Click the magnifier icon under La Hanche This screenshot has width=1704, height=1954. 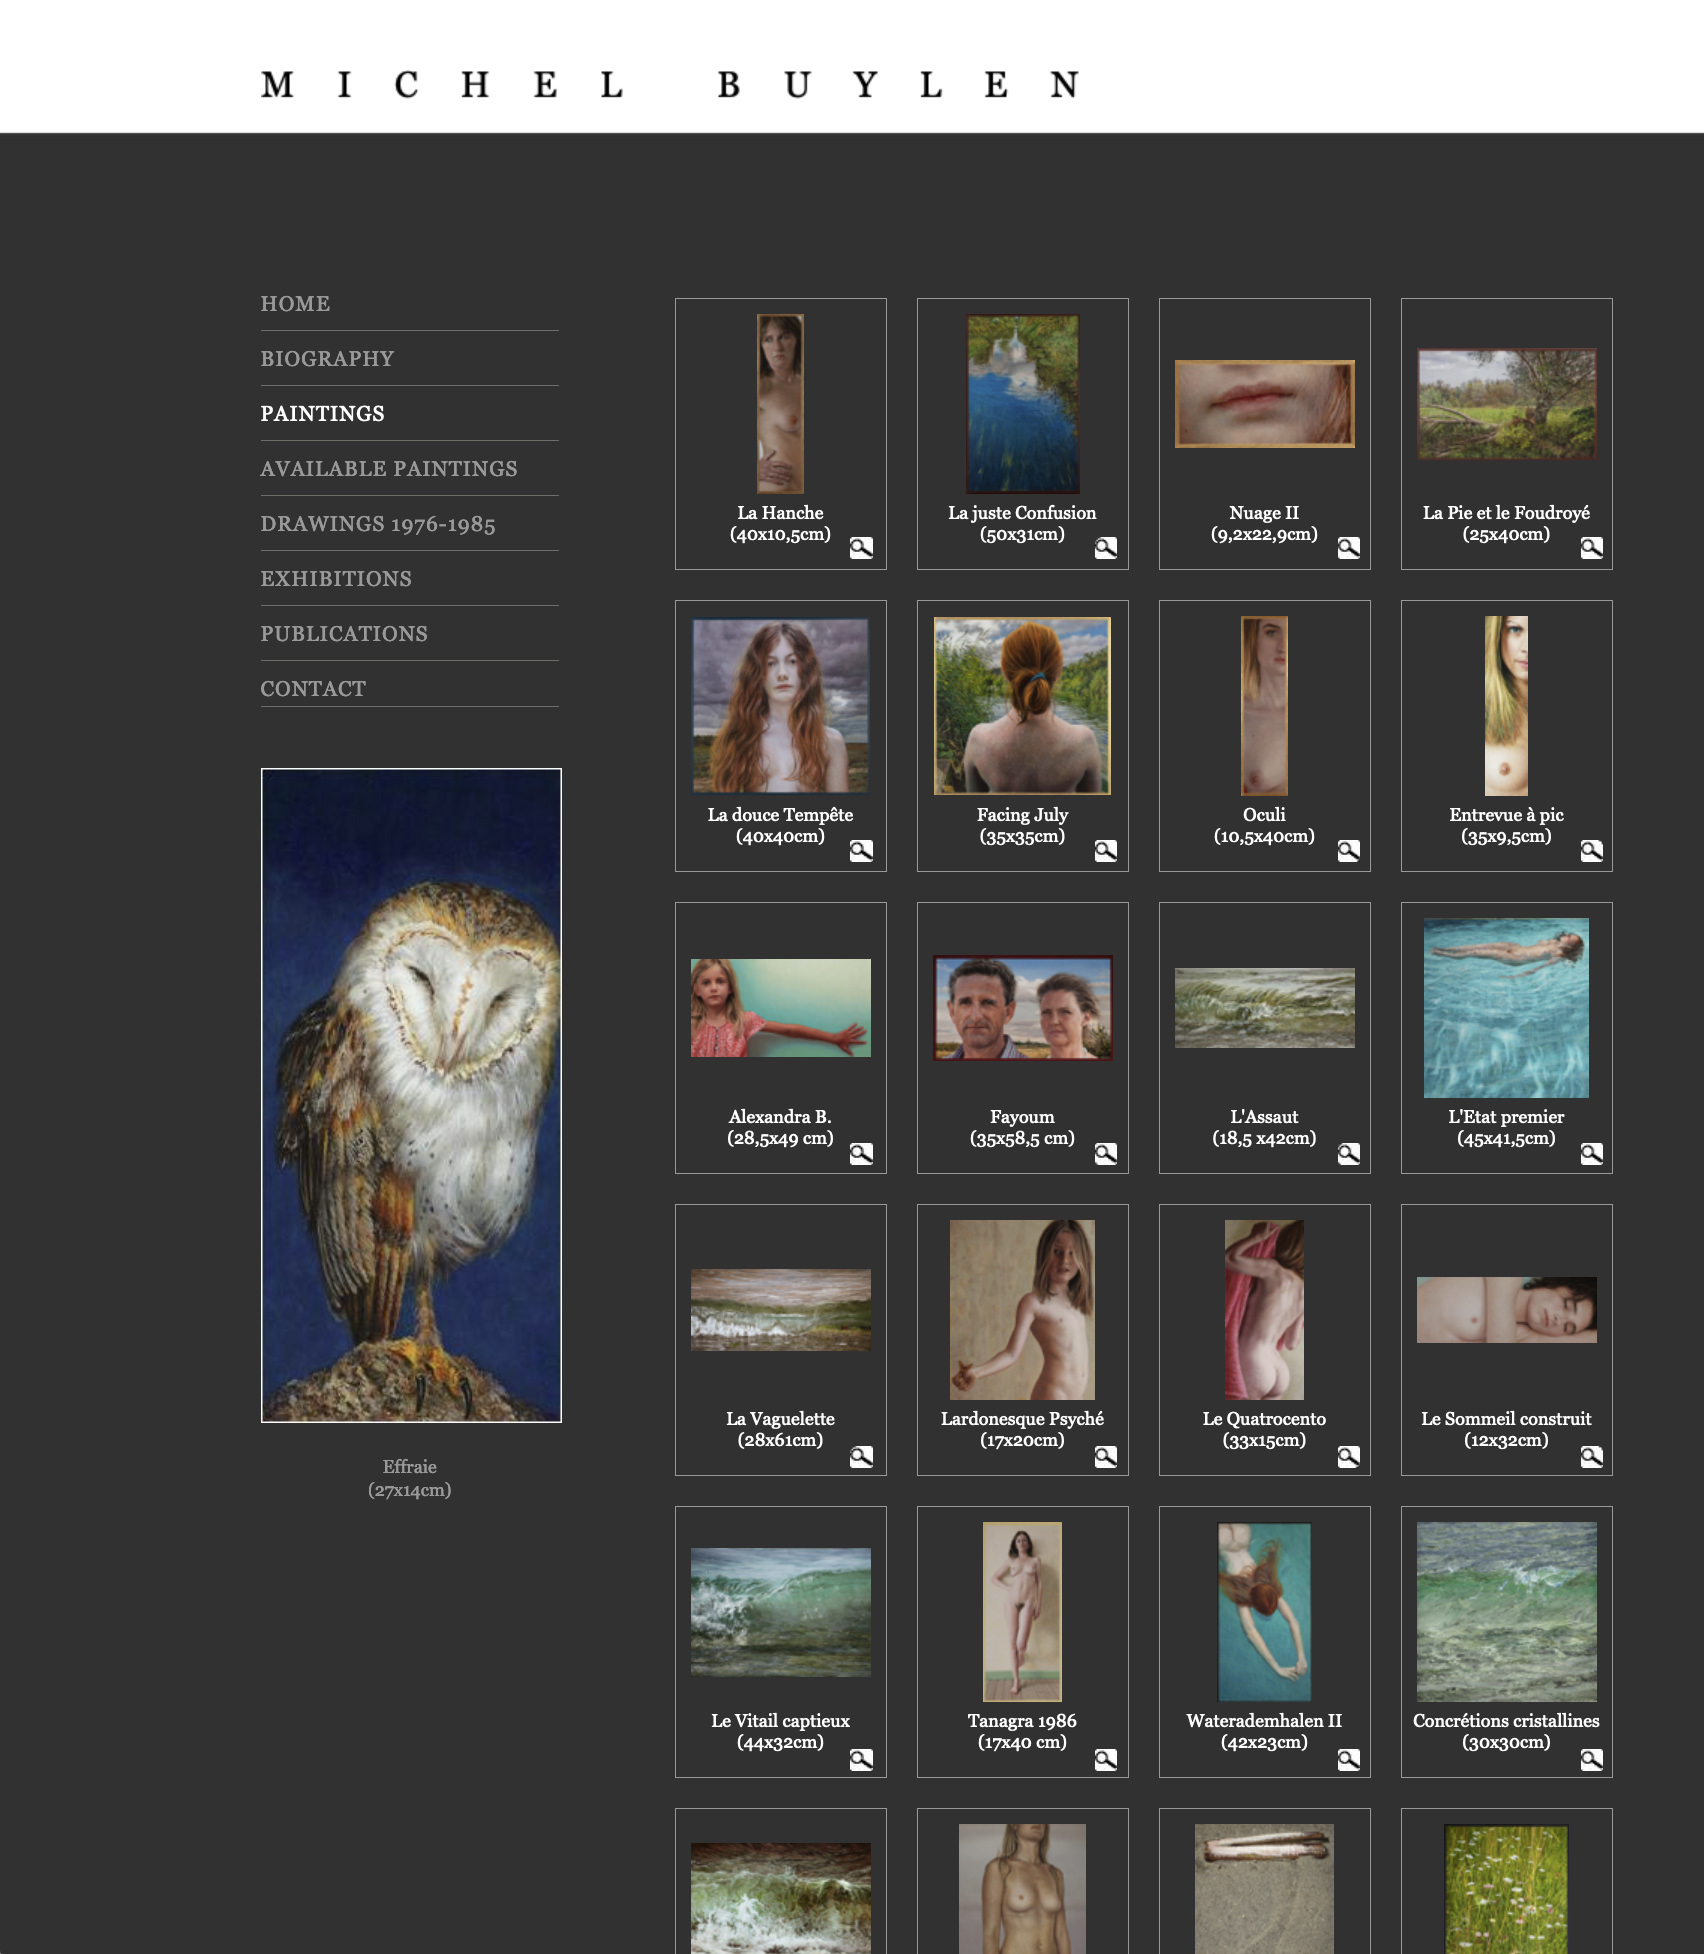pyautogui.click(x=861, y=548)
